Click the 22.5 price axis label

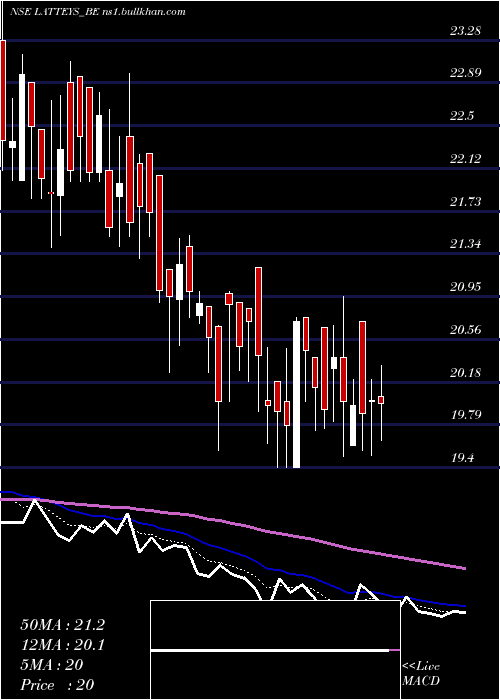462,116
